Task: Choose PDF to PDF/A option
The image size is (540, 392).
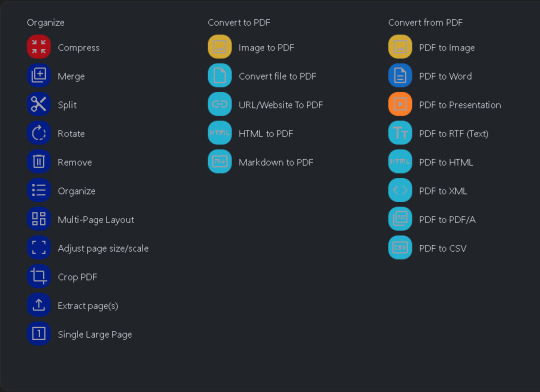Action: tap(447, 220)
